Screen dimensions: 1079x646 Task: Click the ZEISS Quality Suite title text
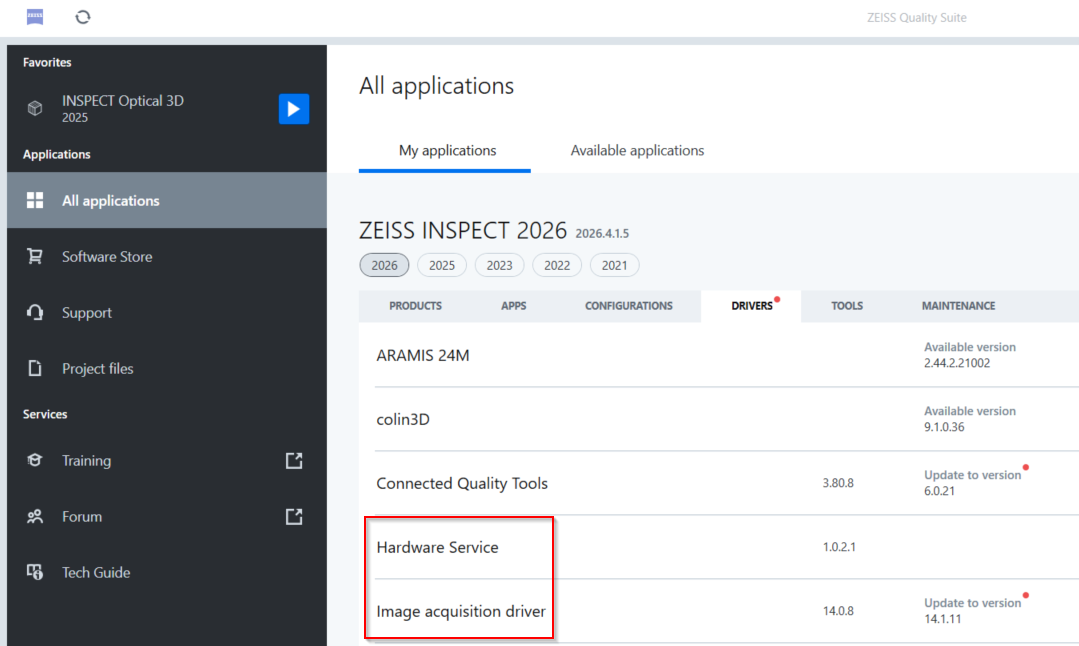click(917, 18)
